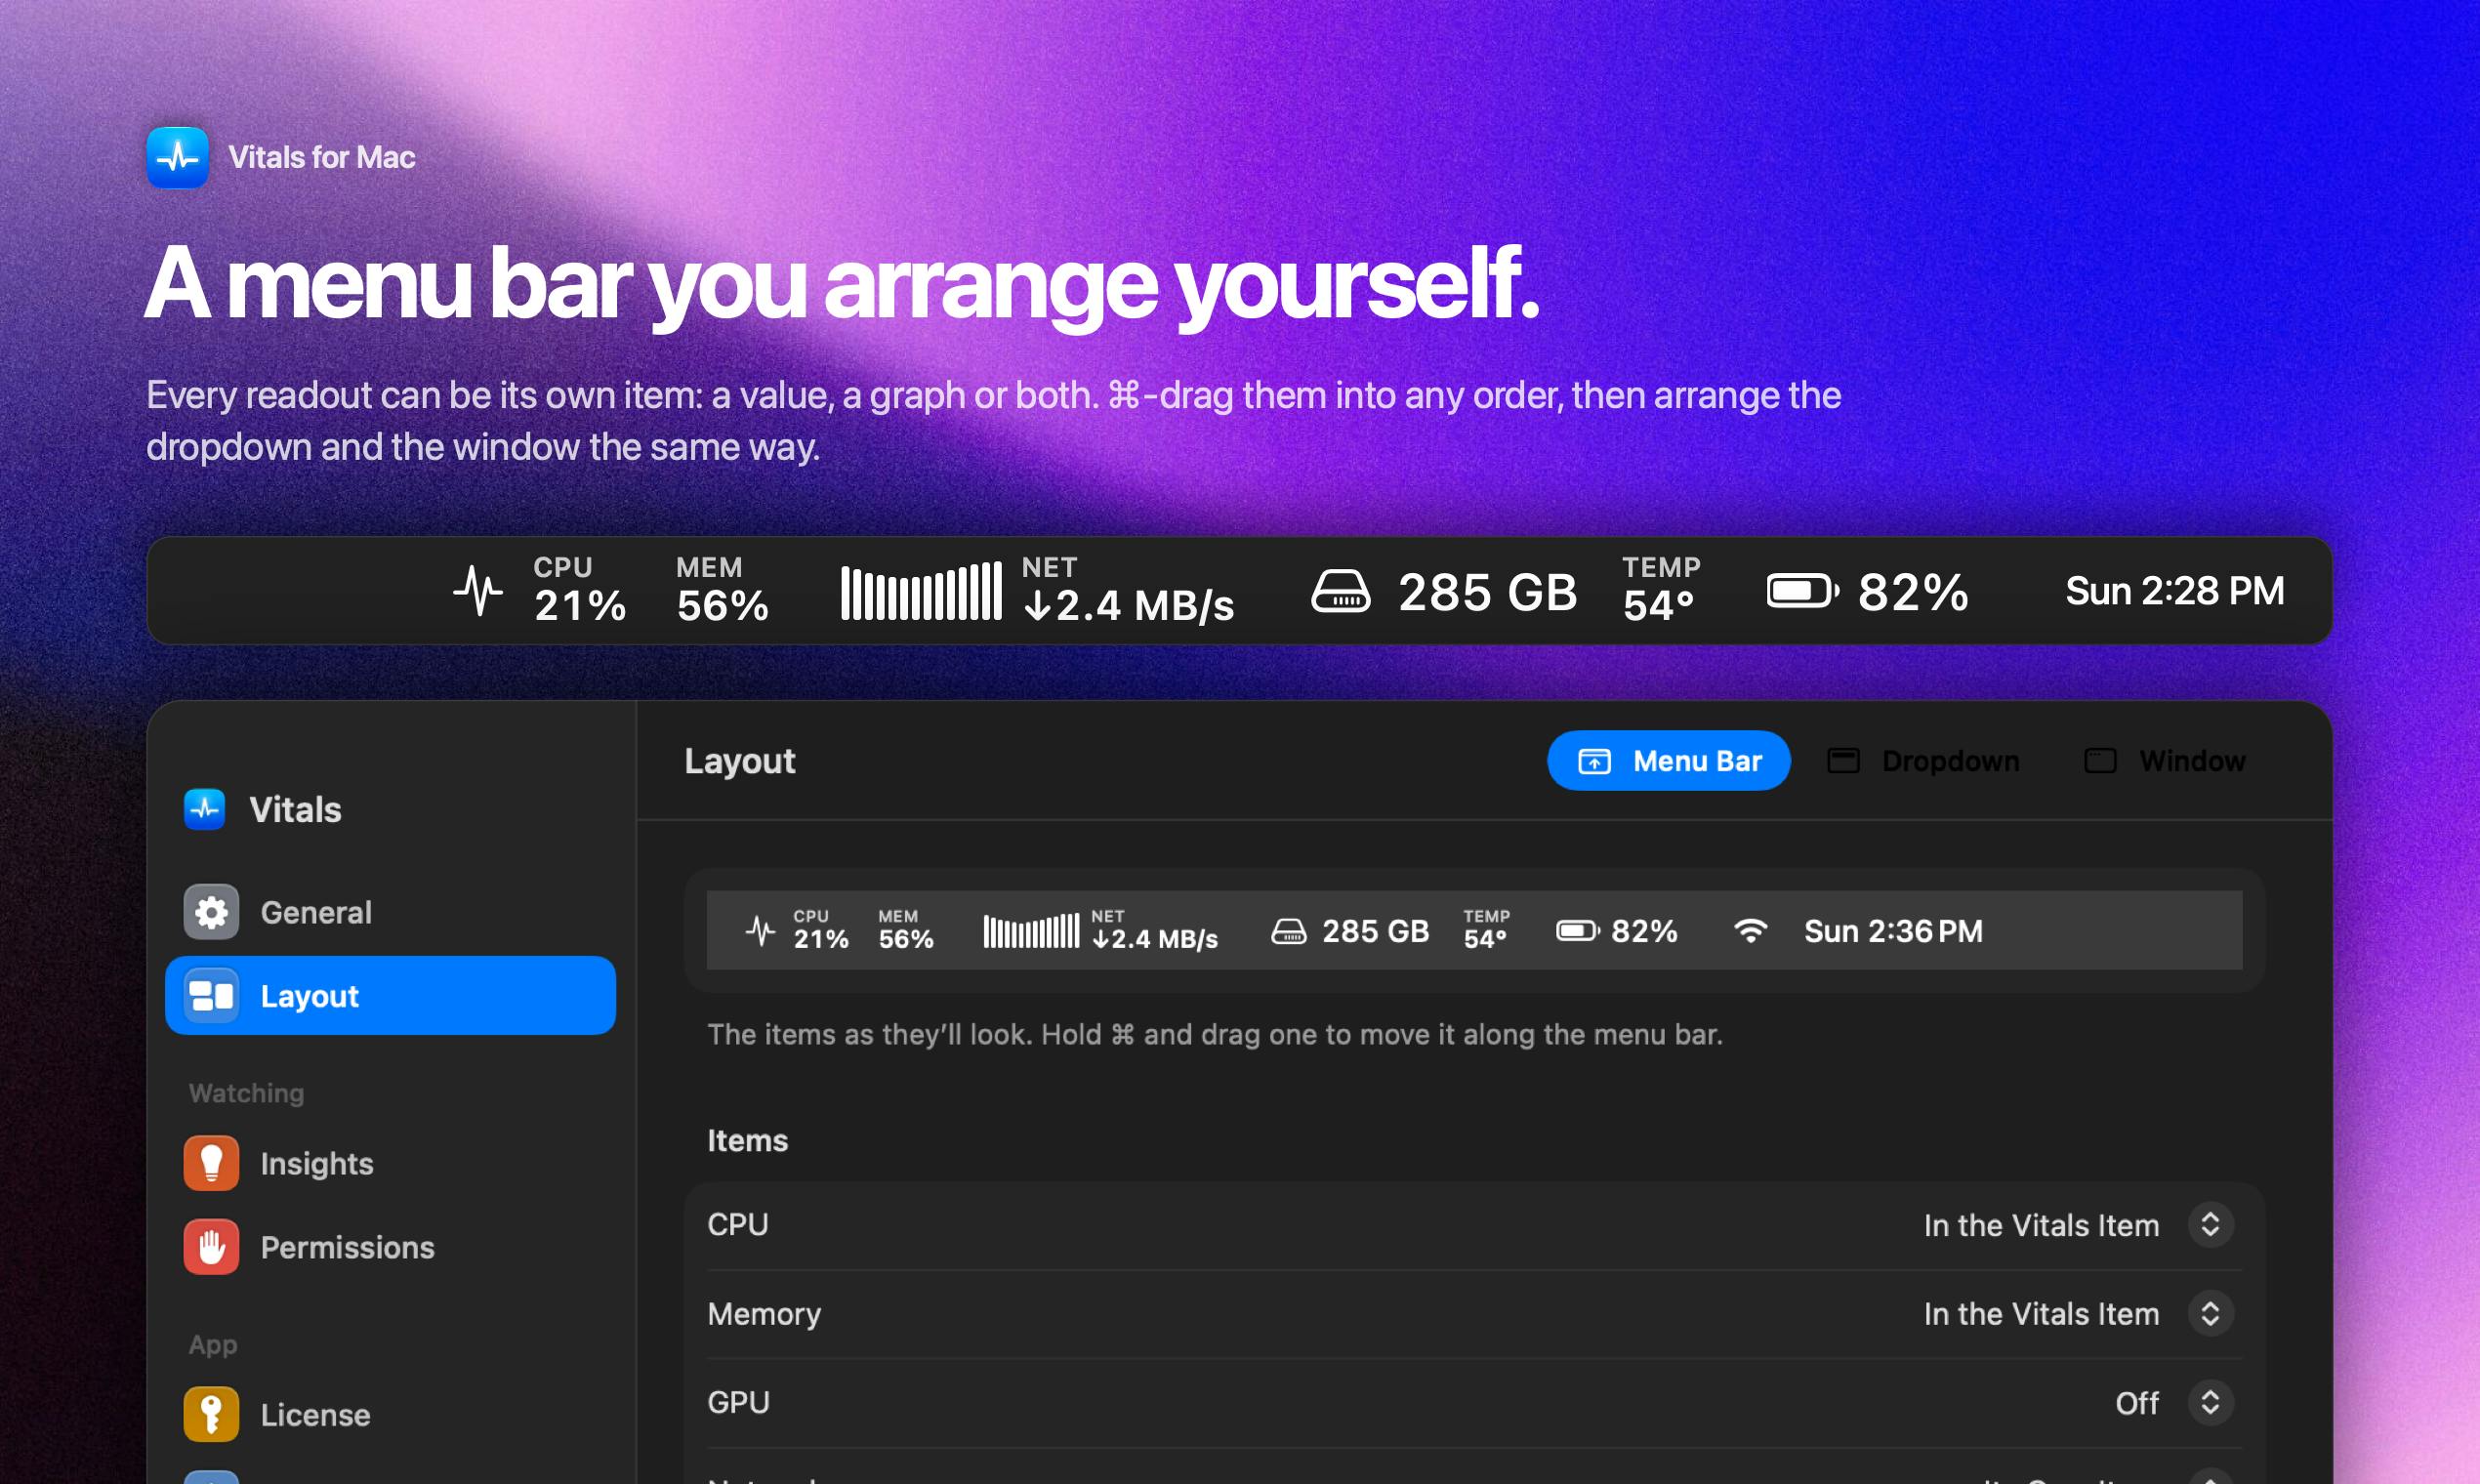
Task: Click the network bar graph in the 2:28 PM menu bar
Action: pyautogui.click(x=921, y=591)
